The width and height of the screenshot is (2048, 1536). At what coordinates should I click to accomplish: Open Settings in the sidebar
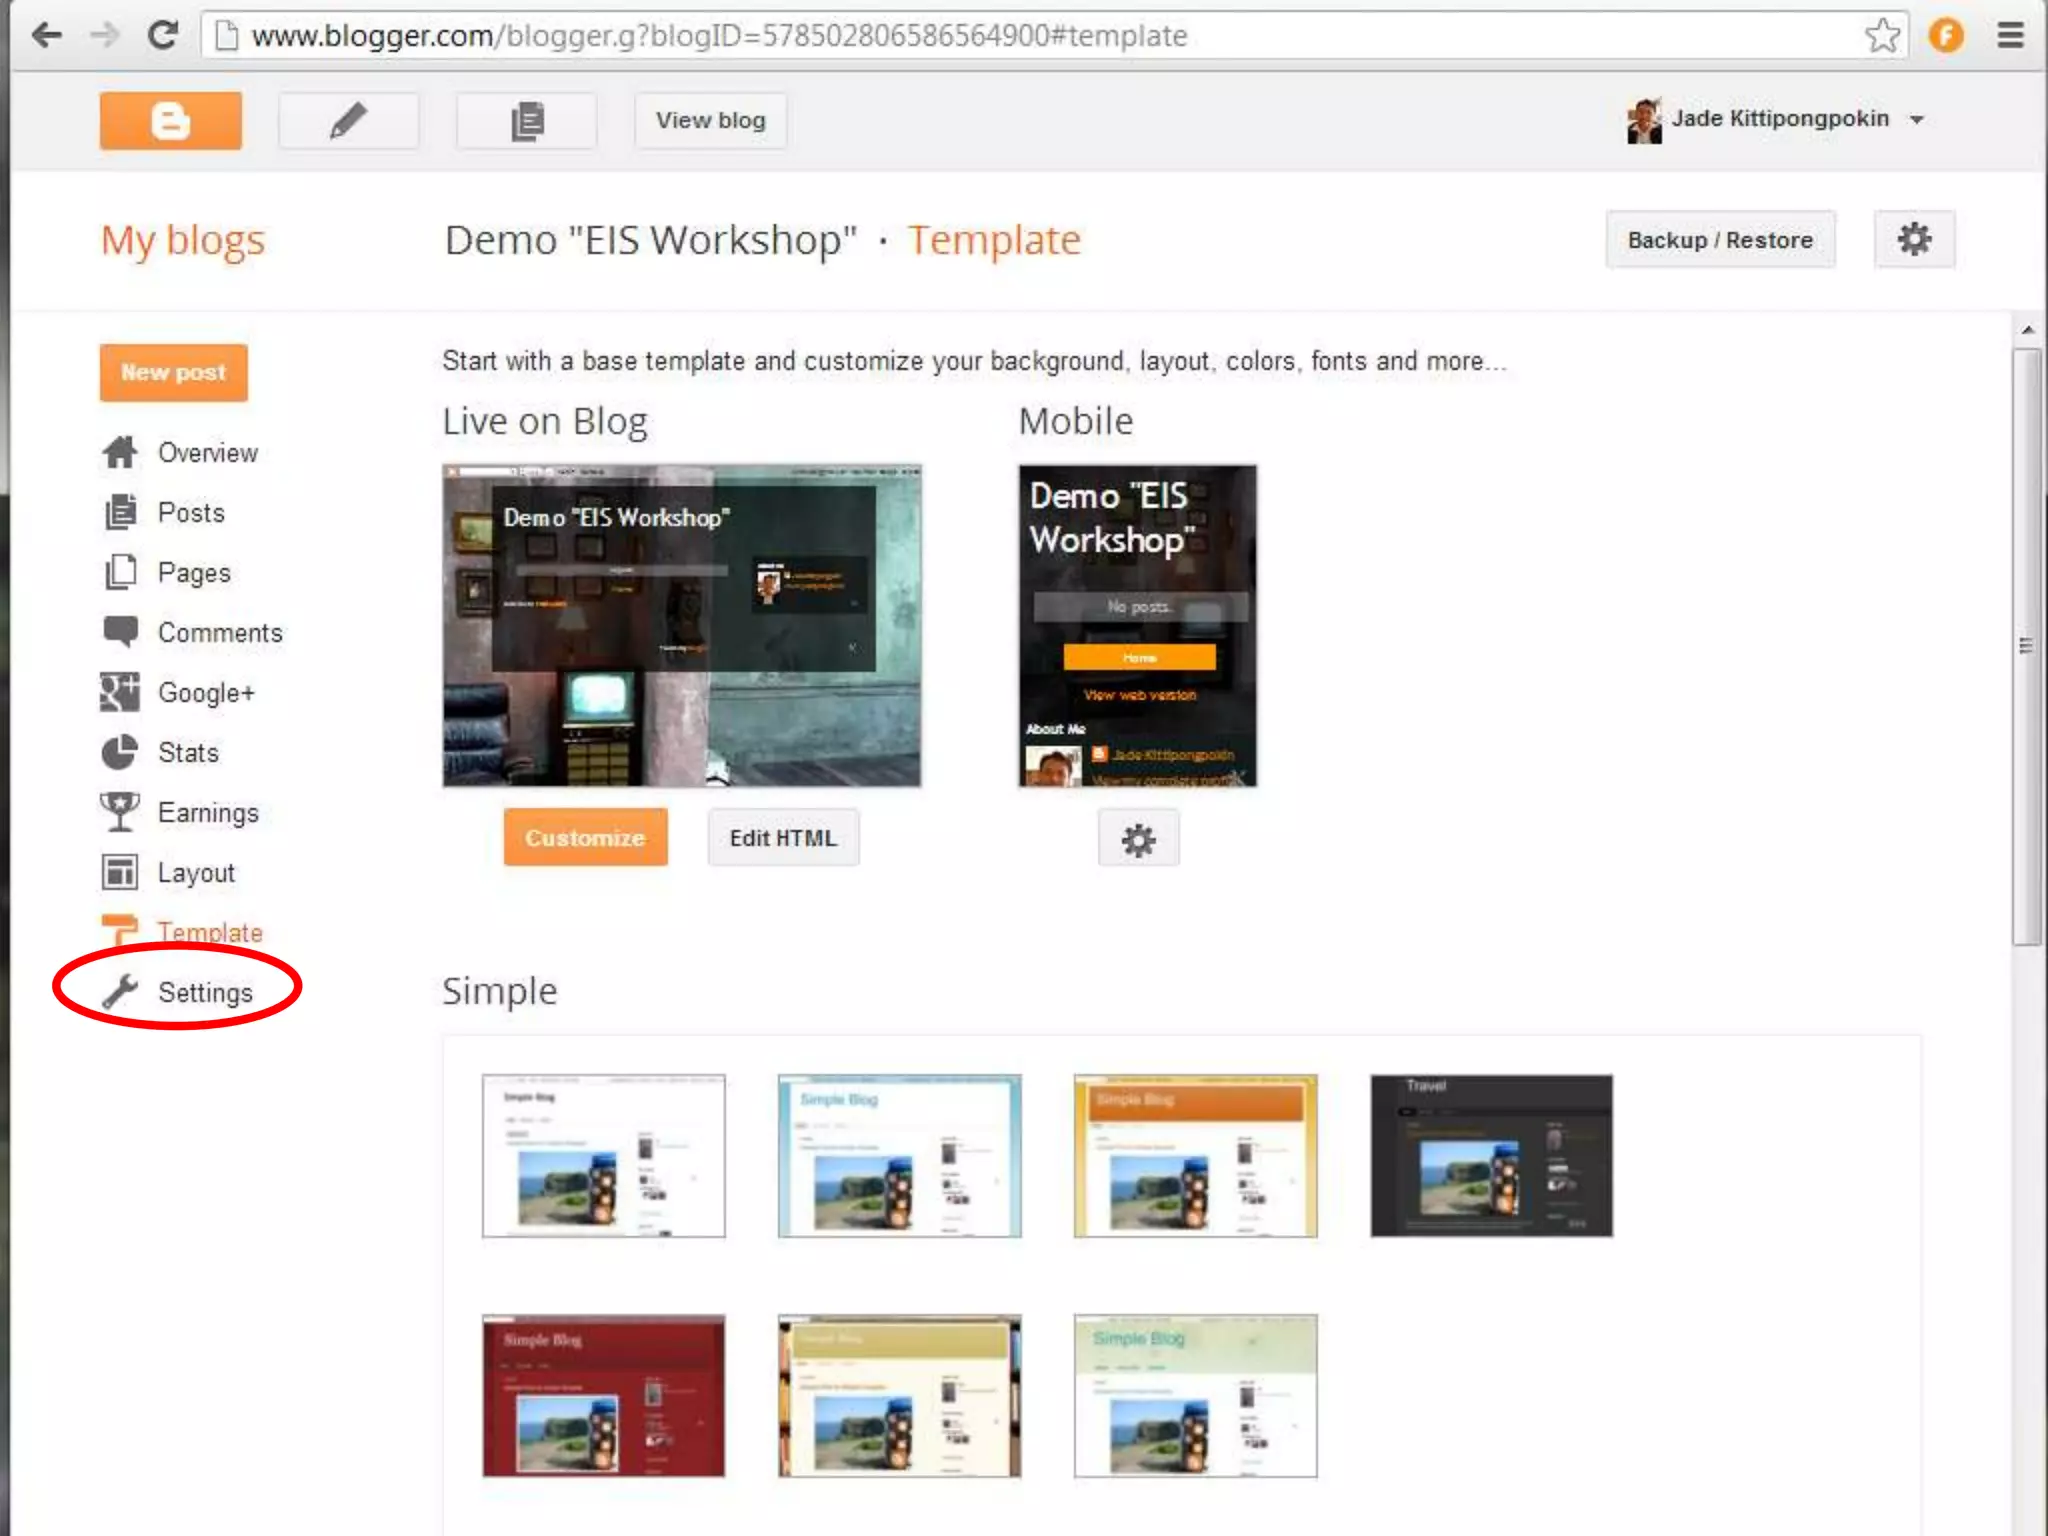[204, 992]
